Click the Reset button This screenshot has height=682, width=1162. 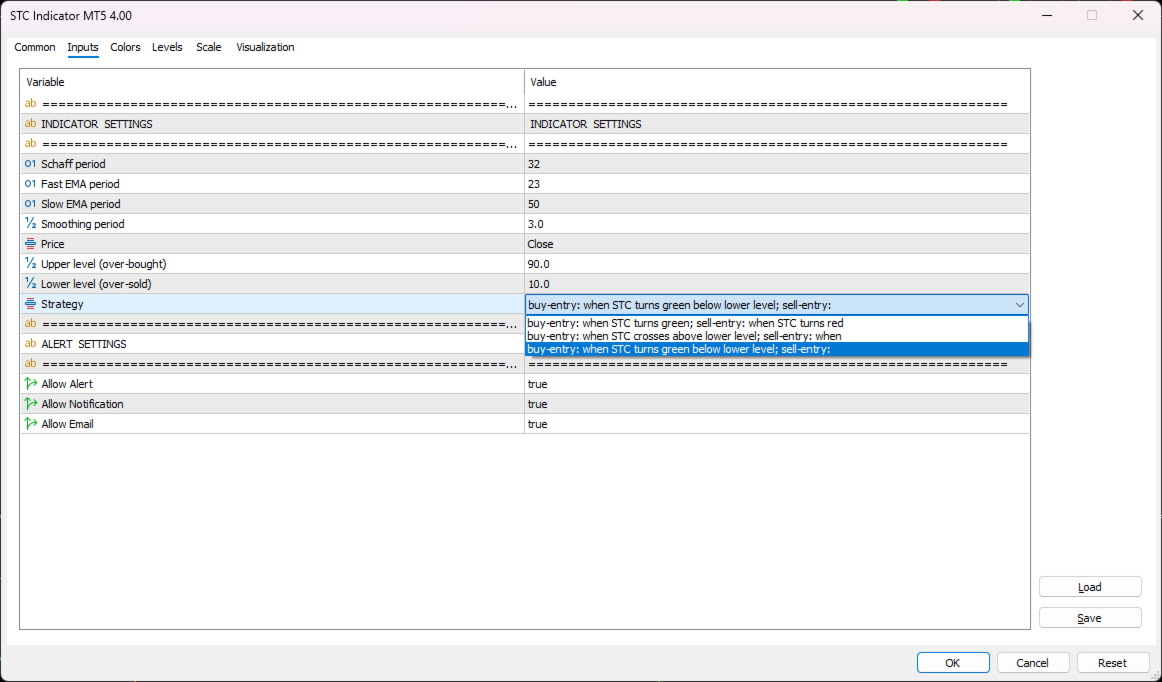point(1112,663)
